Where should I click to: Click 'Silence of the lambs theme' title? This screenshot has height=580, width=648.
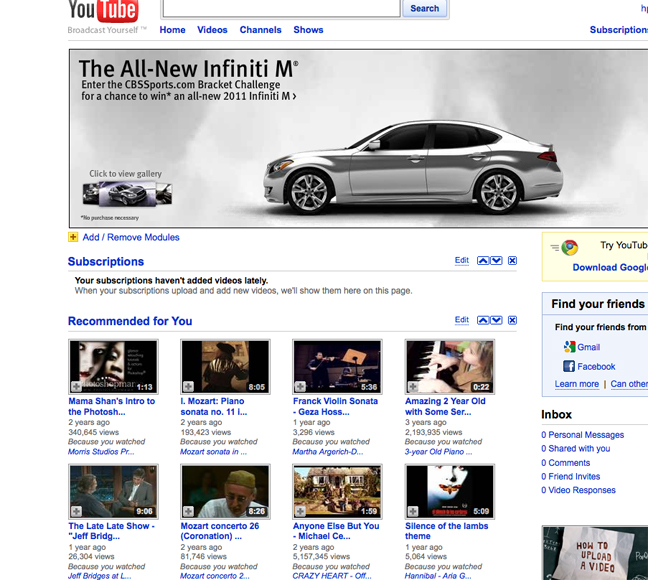point(446,531)
